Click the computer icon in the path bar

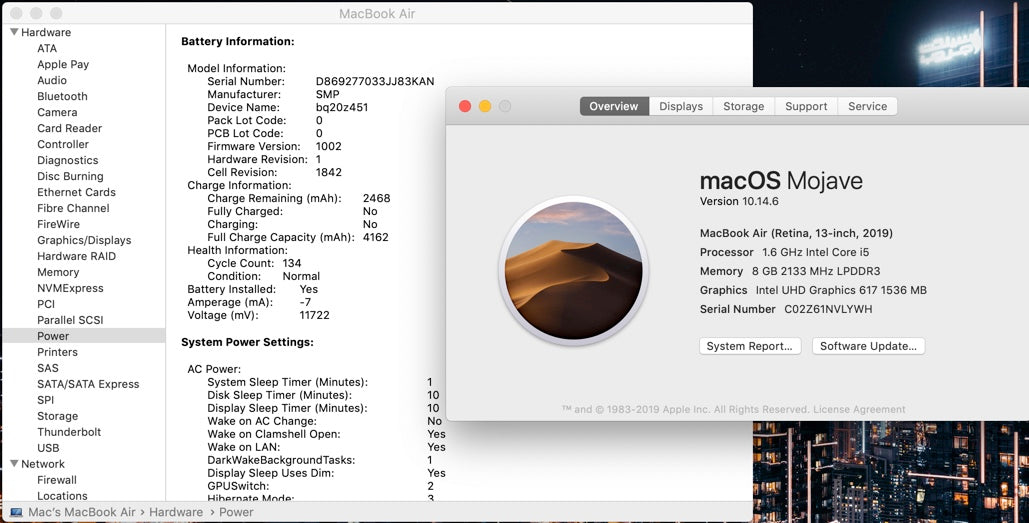(16, 512)
